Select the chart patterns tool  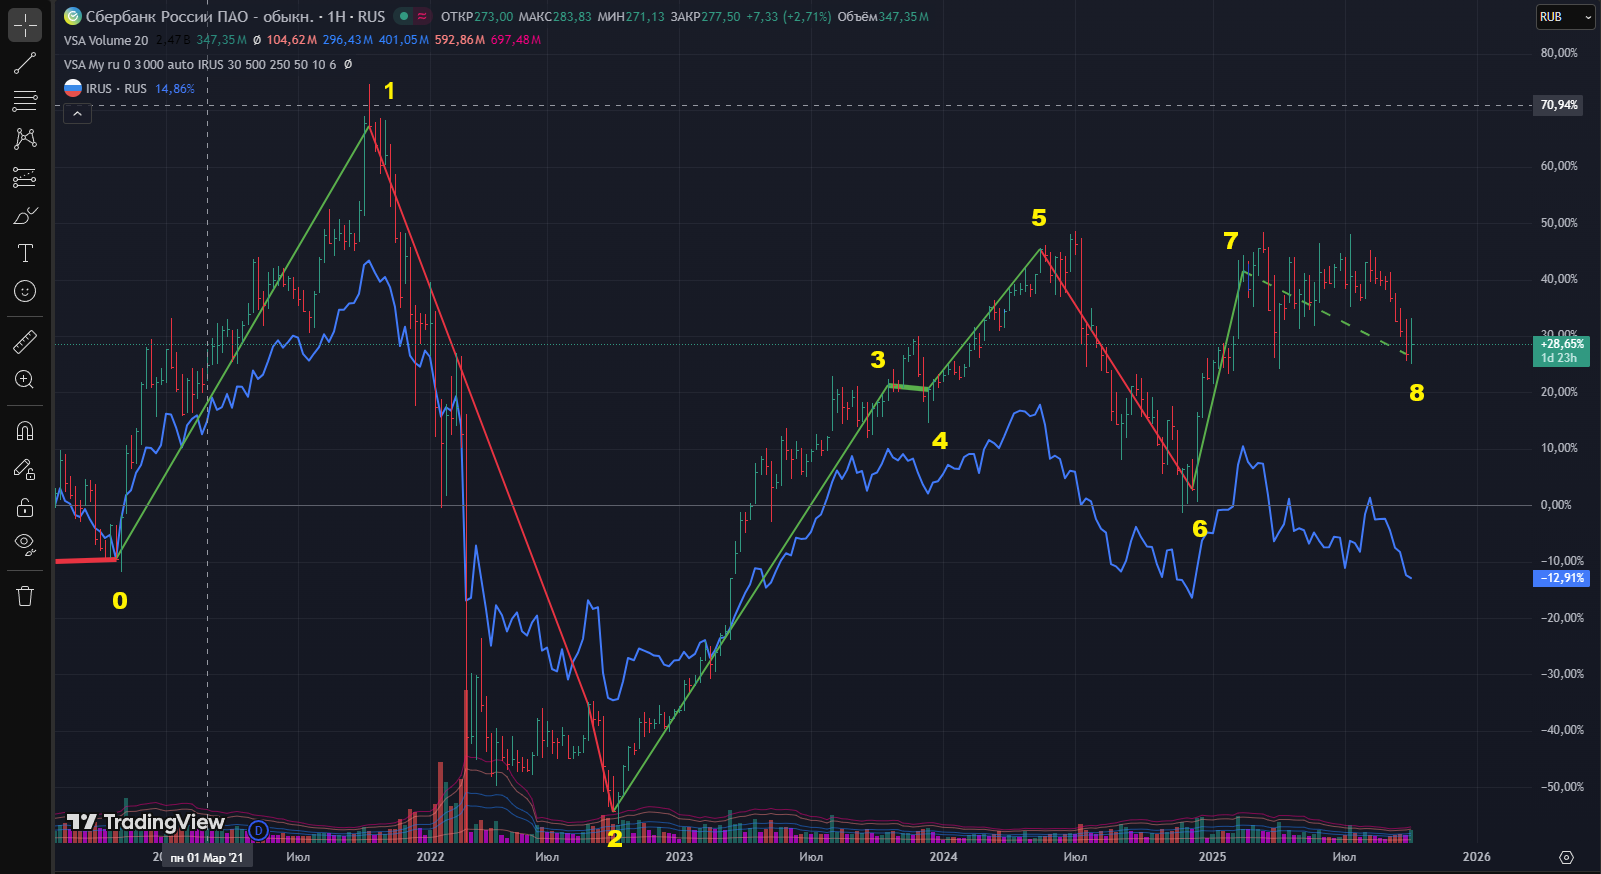pos(25,138)
